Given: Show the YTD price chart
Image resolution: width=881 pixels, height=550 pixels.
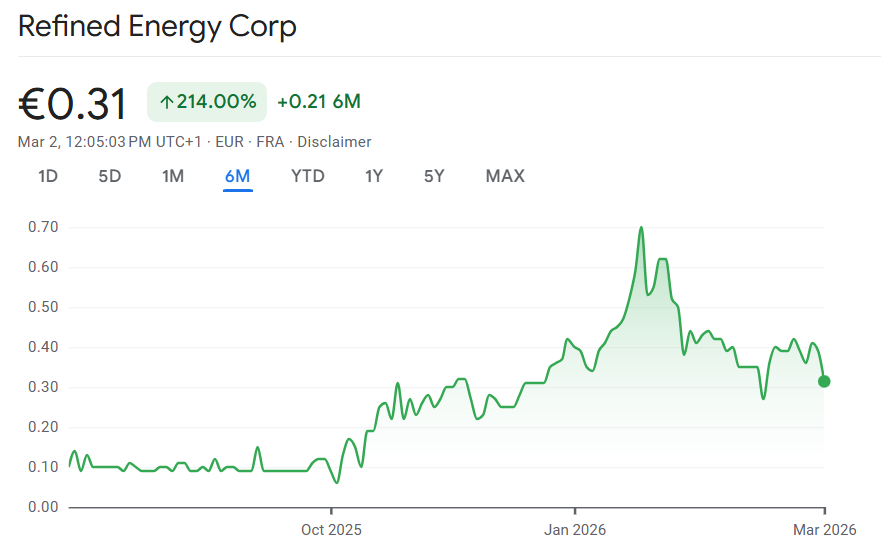Looking at the screenshot, I should 308,177.
